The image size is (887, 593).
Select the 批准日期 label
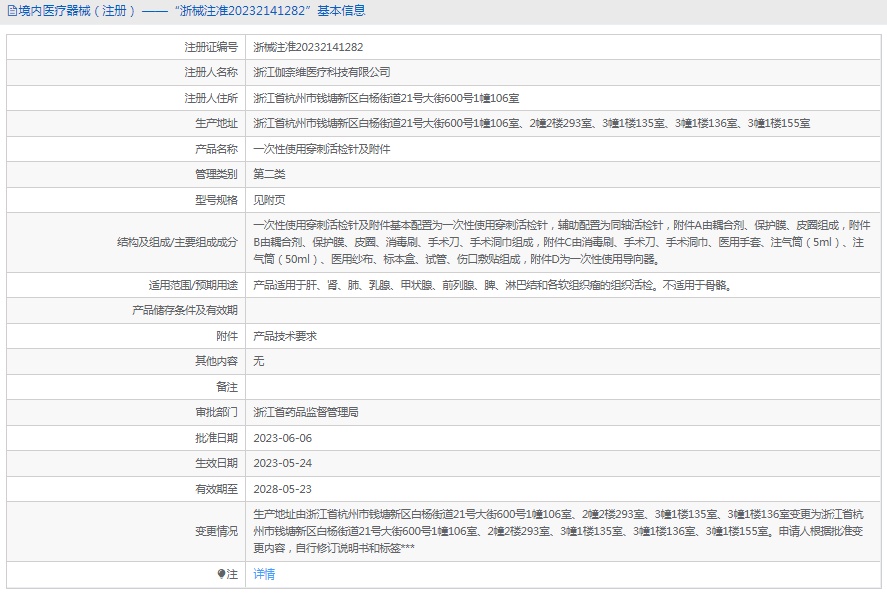[217, 438]
